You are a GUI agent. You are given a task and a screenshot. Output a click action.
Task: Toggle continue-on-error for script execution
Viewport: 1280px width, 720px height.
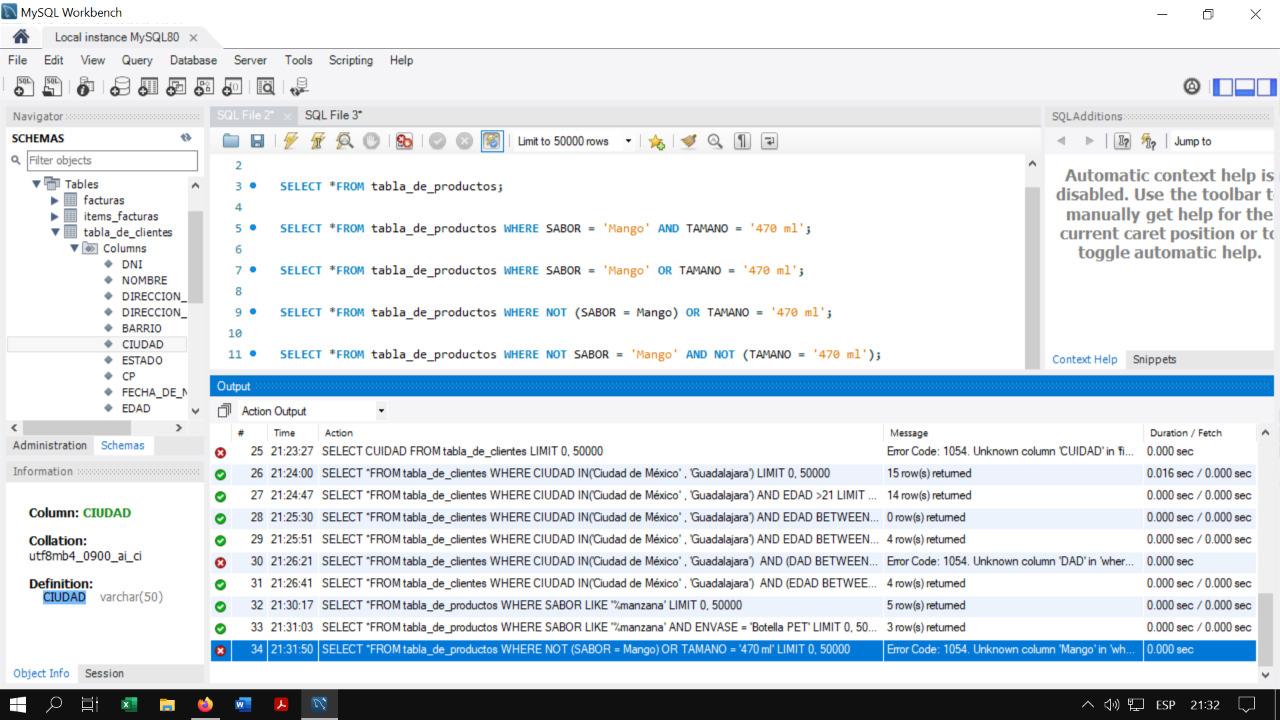tap(404, 141)
